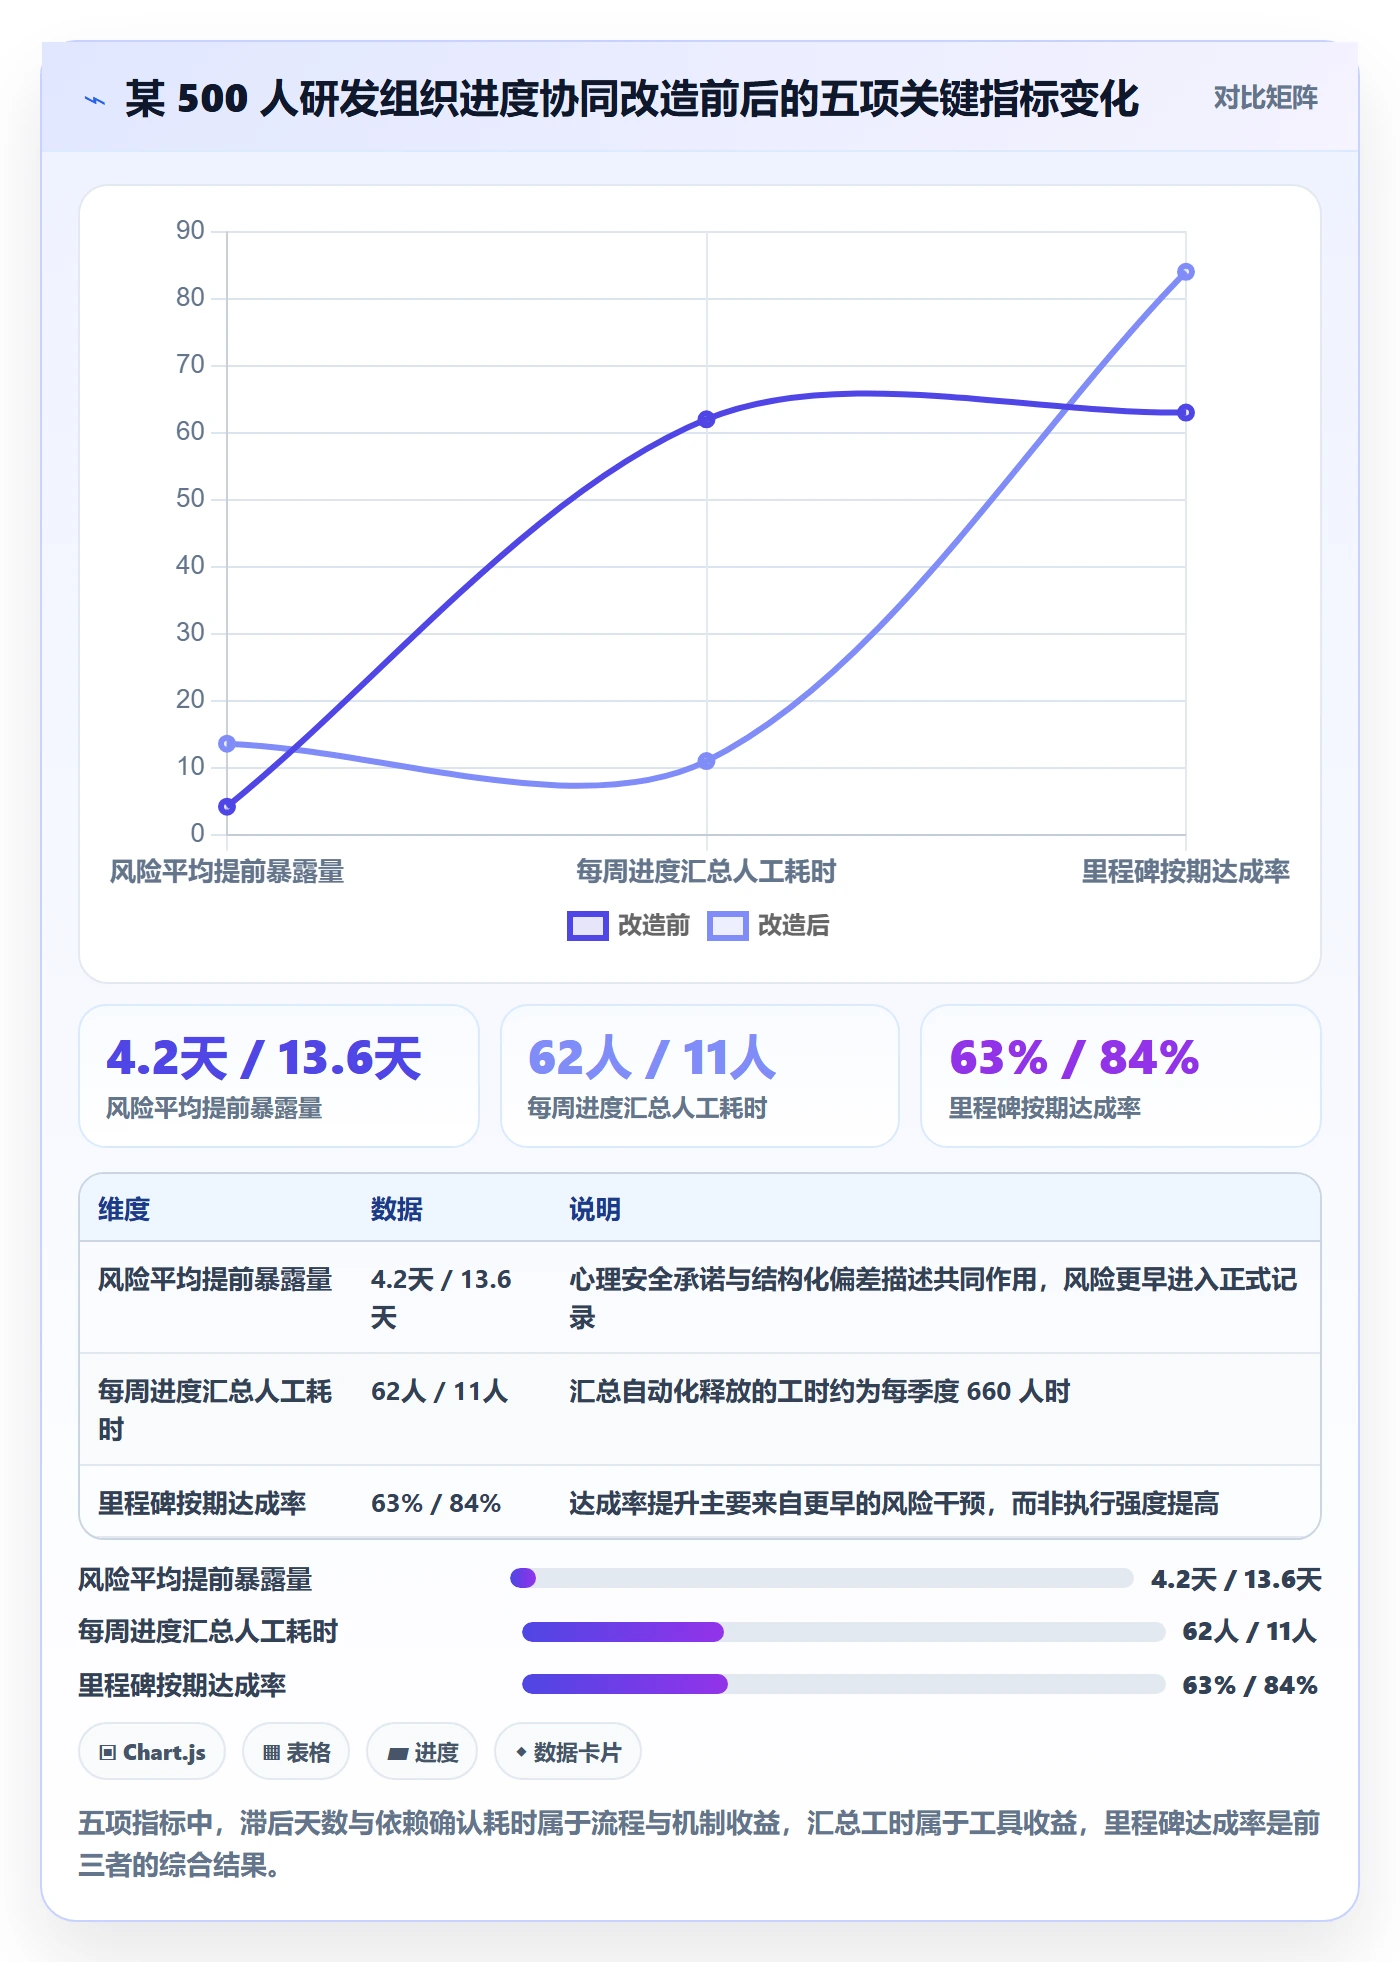Click x-axis label 里程碑按期达成率
This screenshot has height=1962, width=1400.
coord(1185,872)
